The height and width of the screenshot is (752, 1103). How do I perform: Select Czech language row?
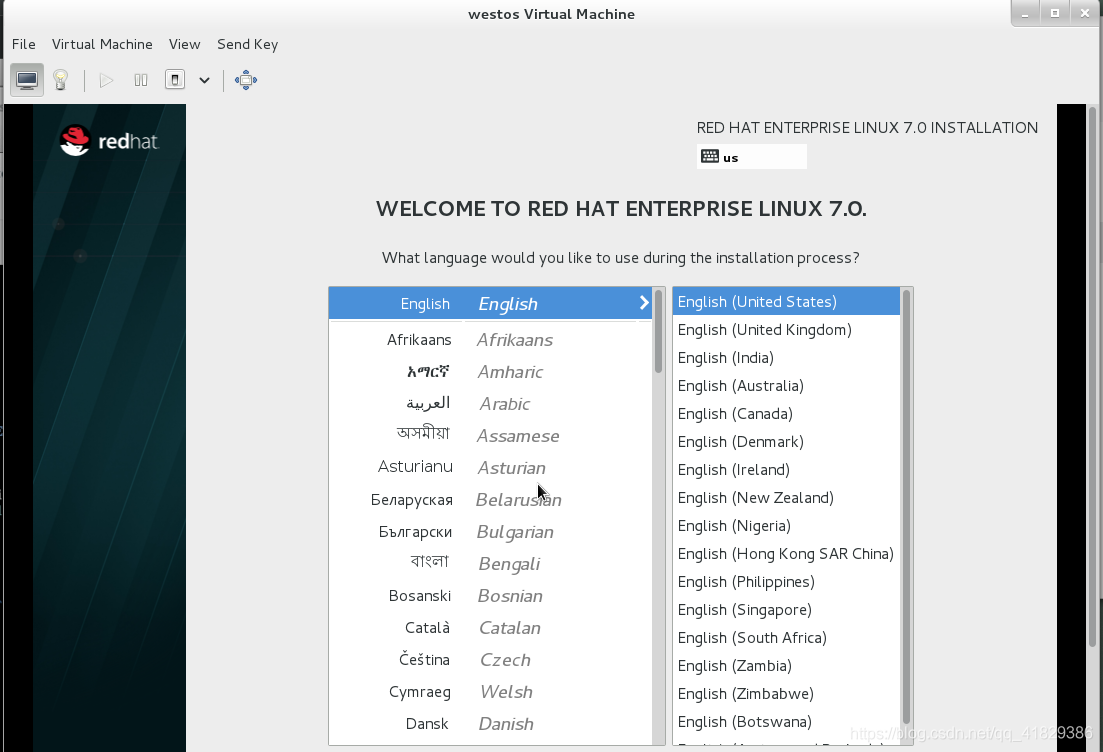click(490, 660)
